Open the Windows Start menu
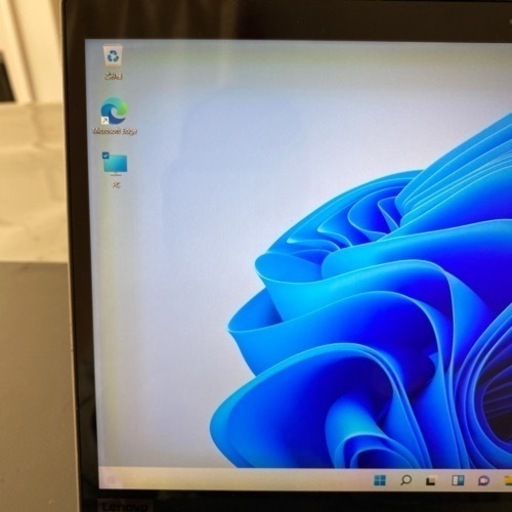 [x=380, y=480]
